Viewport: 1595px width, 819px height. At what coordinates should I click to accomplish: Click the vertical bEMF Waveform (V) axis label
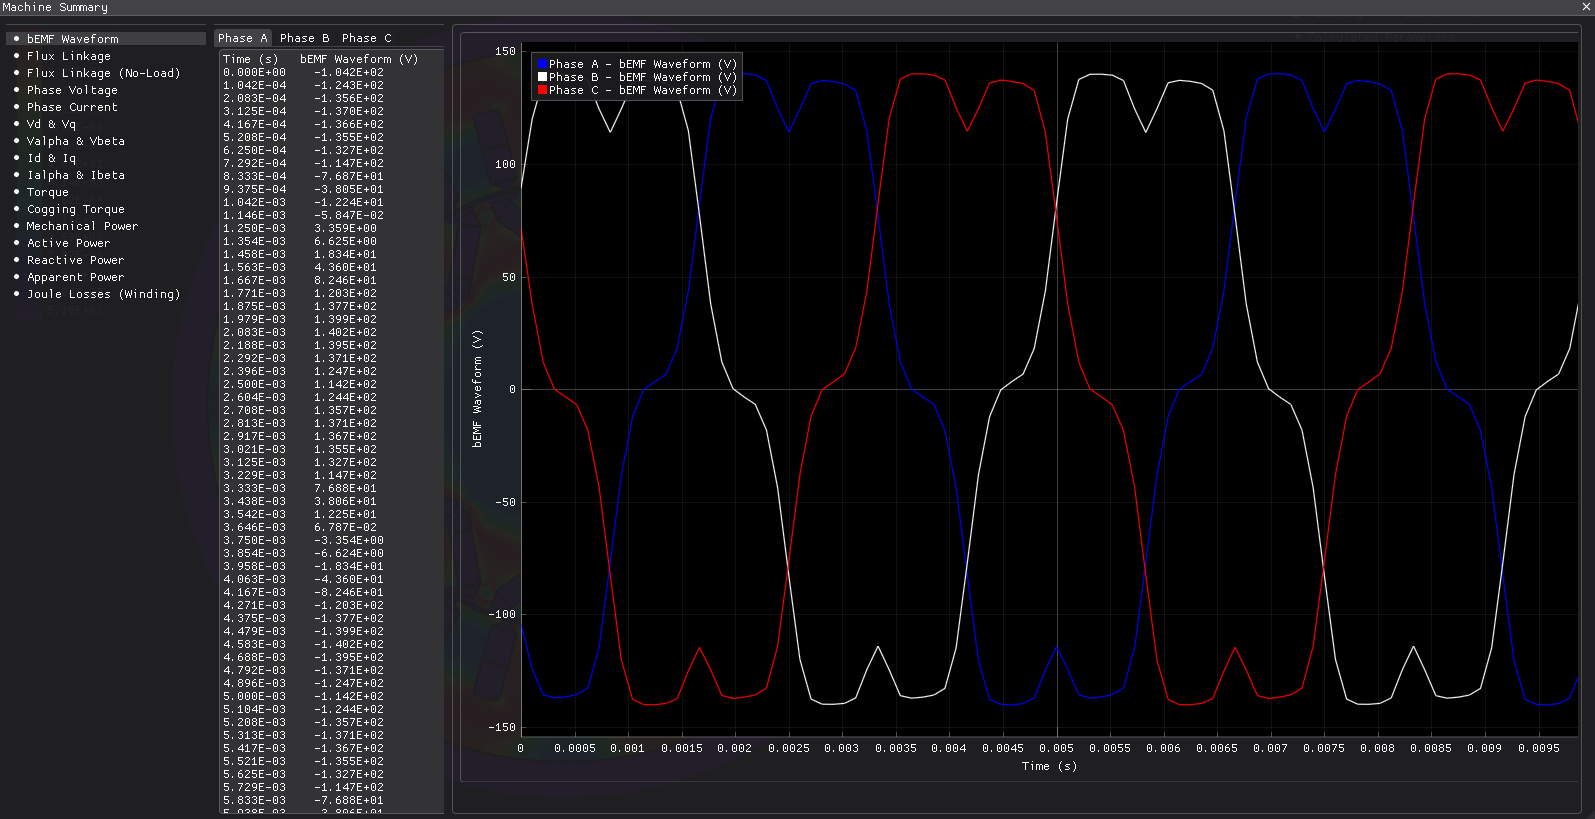coord(477,388)
